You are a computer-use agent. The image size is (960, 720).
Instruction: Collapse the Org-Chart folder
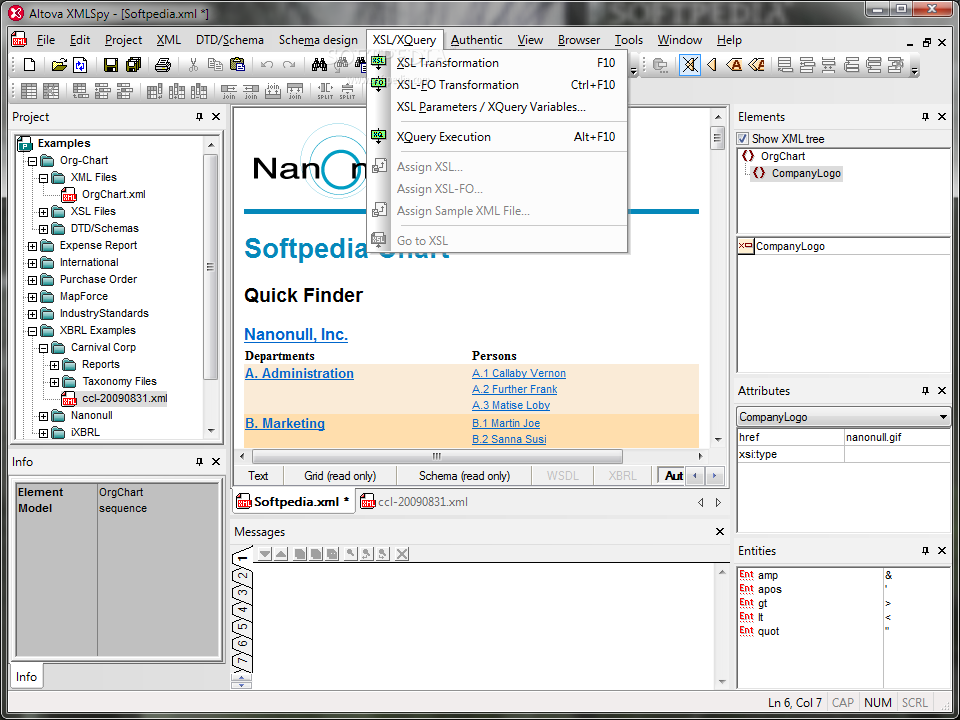tap(32, 162)
